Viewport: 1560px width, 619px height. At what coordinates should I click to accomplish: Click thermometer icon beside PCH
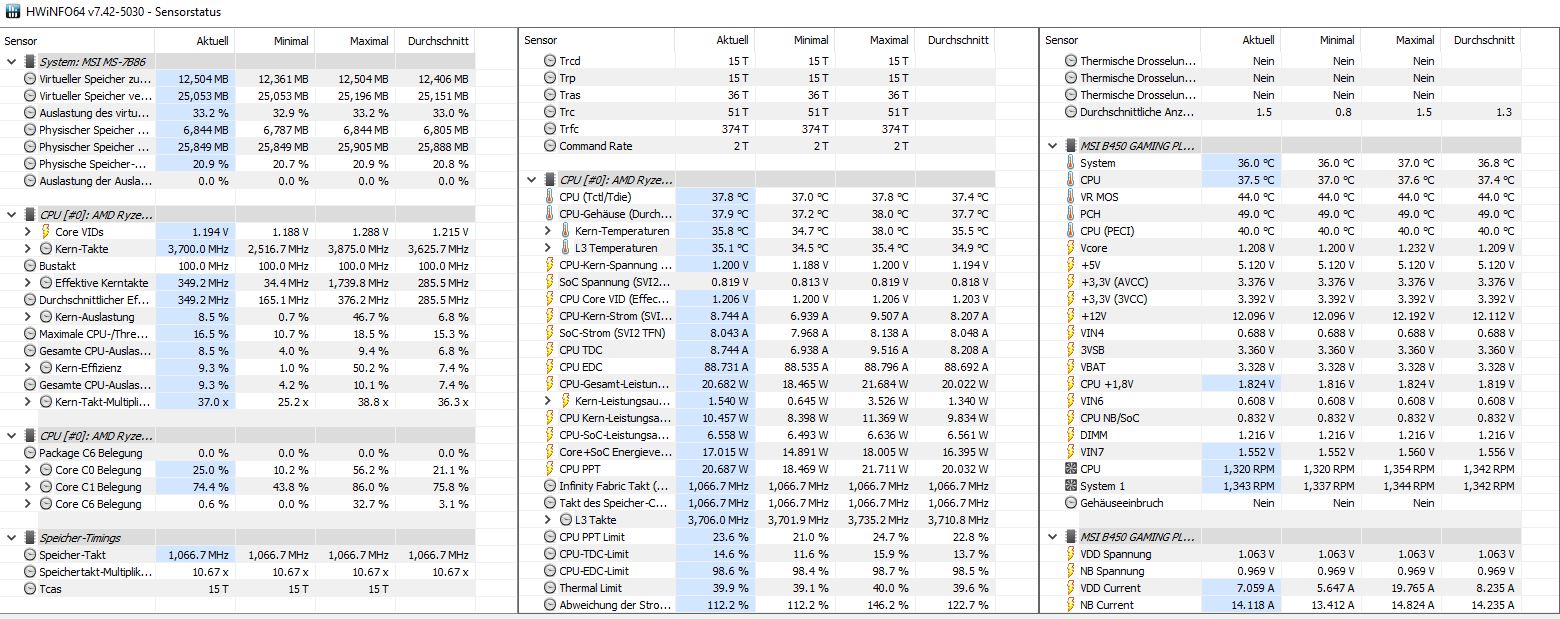pyautogui.click(x=1070, y=214)
